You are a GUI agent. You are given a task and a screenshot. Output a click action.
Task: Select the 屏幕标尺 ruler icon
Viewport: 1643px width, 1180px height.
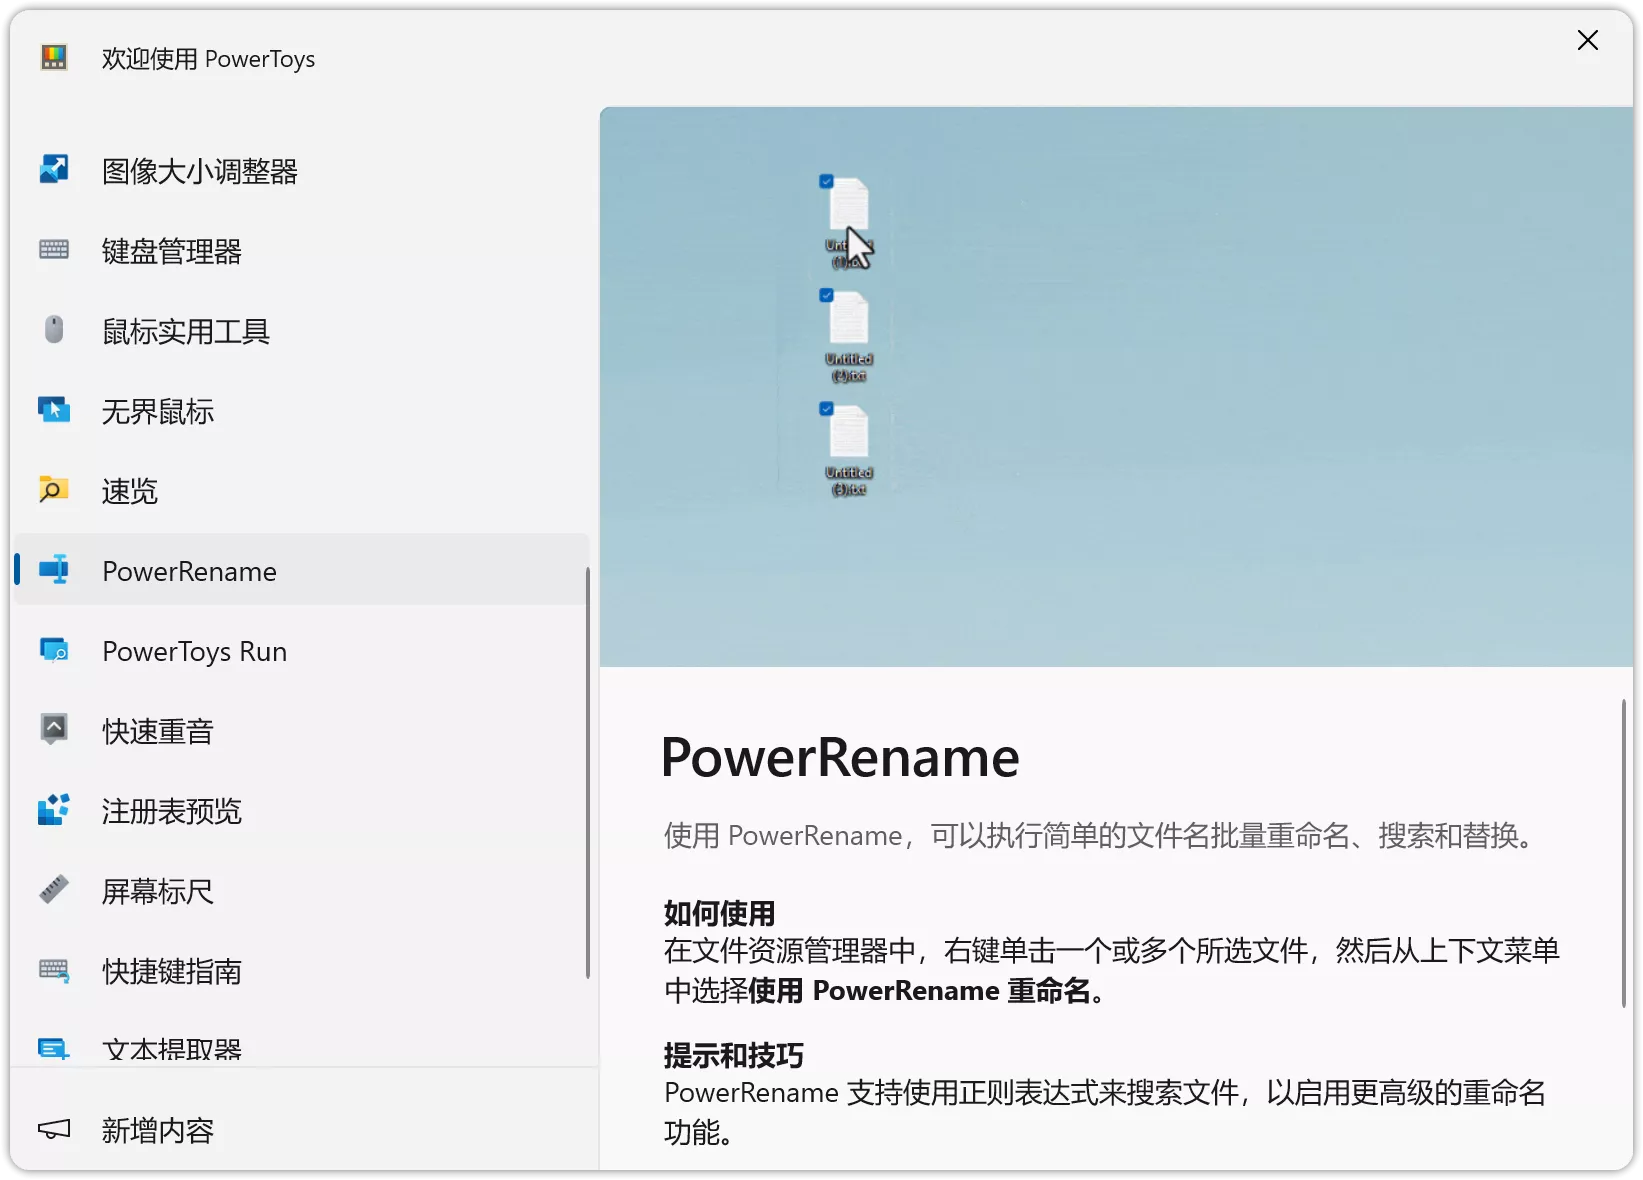coord(53,890)
